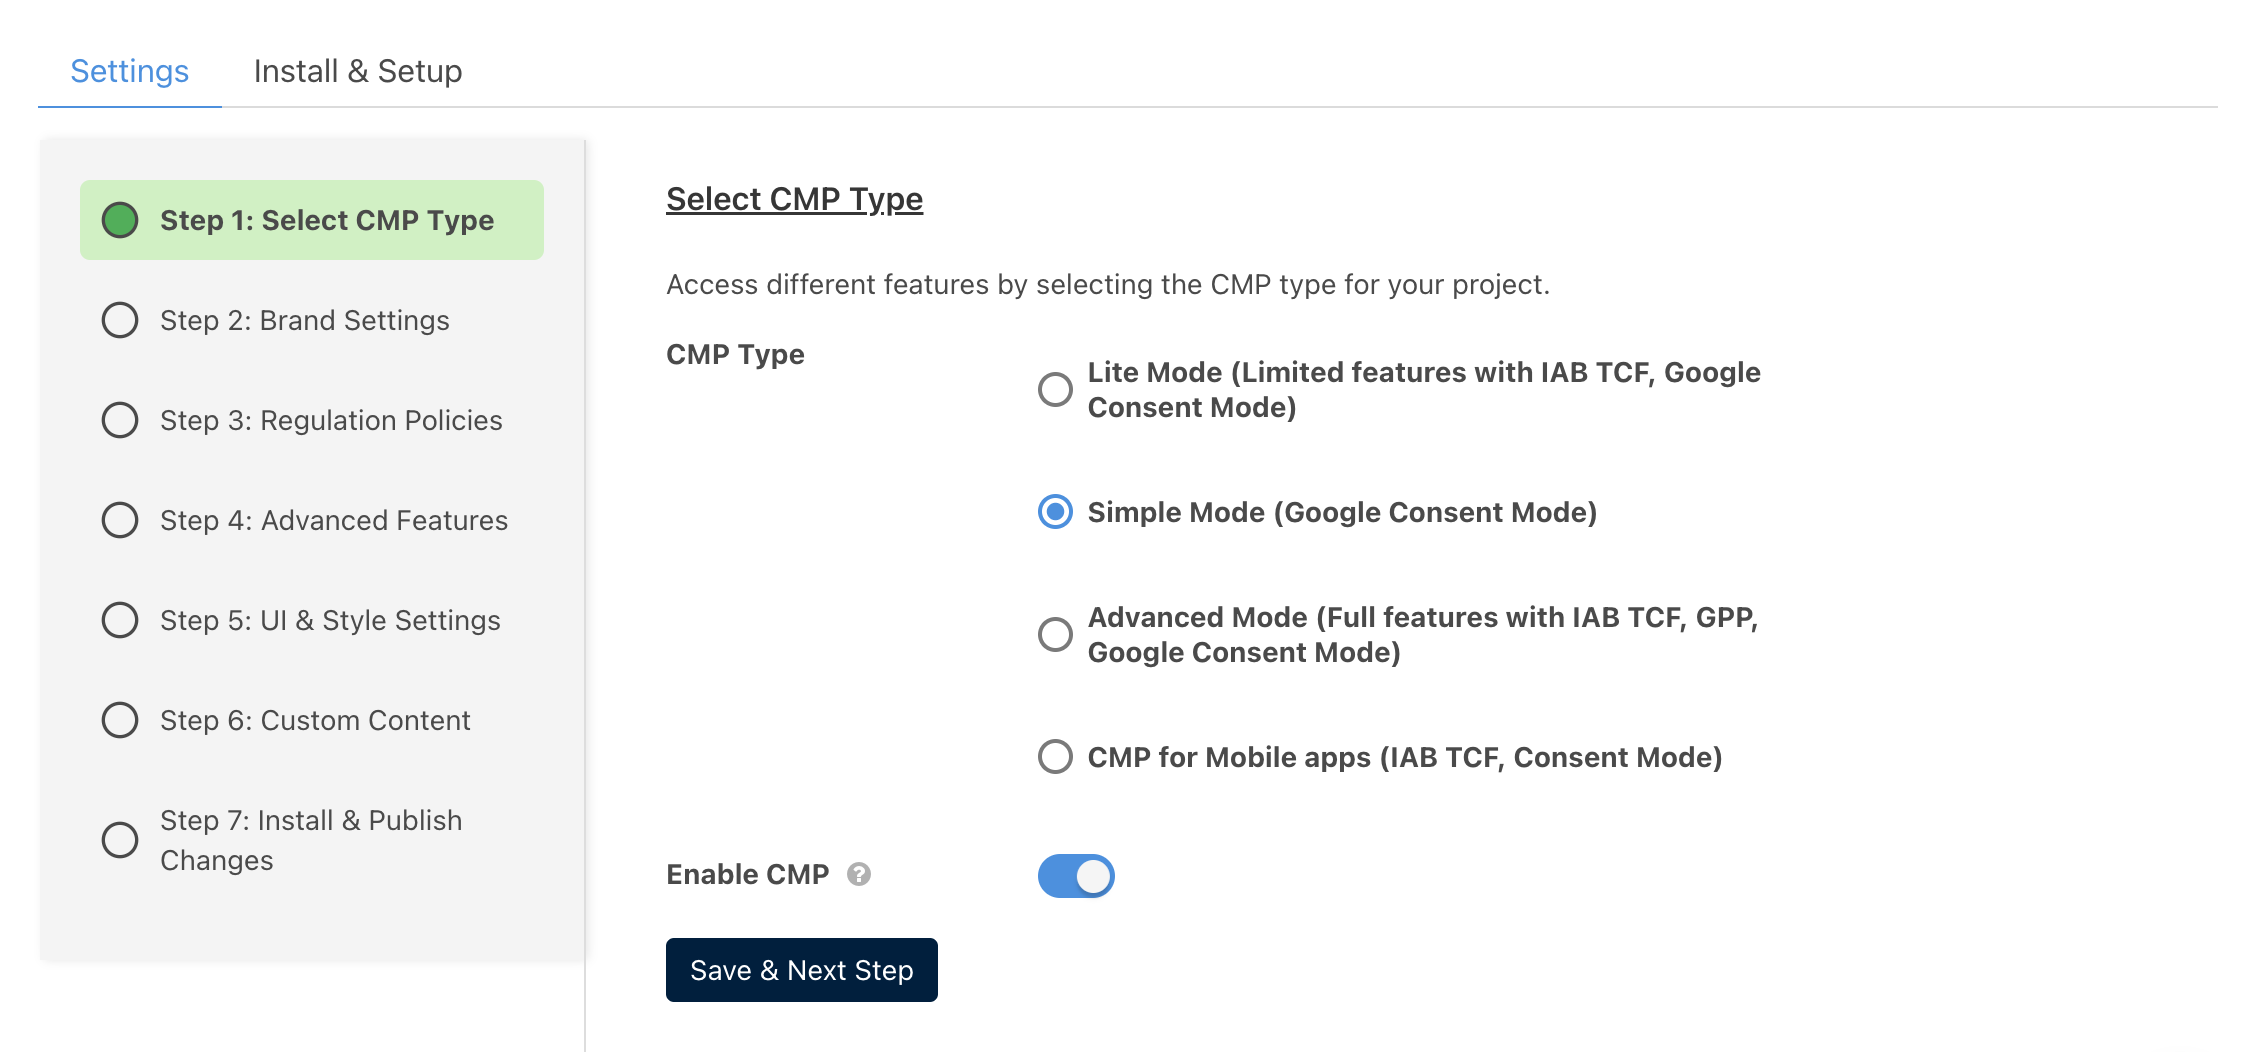Image resolution: width=2254 pixels, height=1052 pixels.
Task: Open Step 6: Custom Content
Action: 316,720
